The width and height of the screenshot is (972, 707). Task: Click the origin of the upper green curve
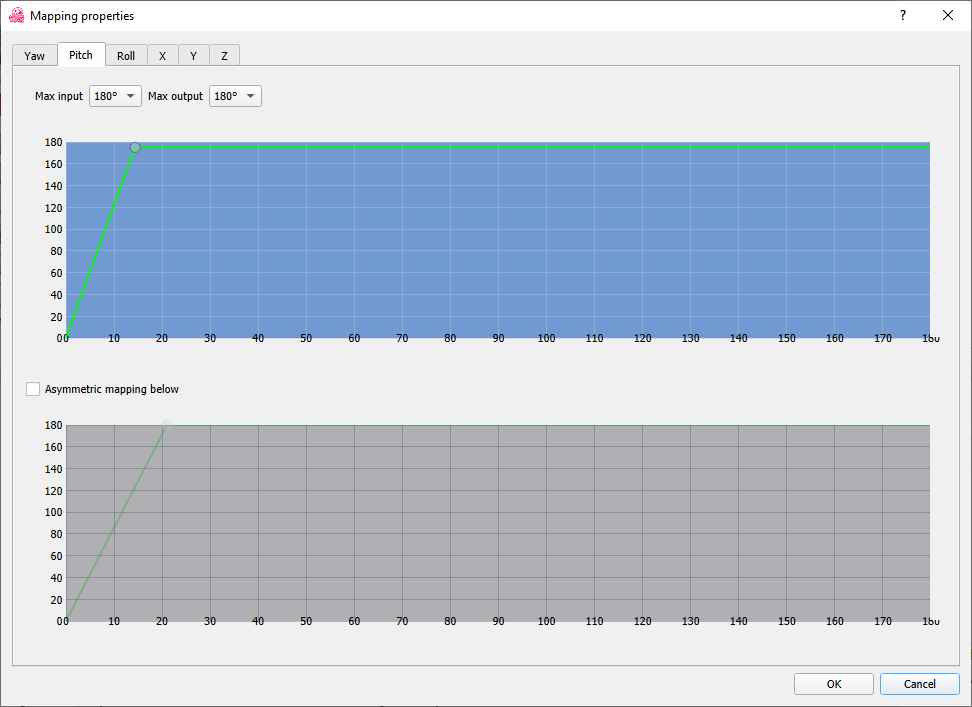tap(67, 337)
